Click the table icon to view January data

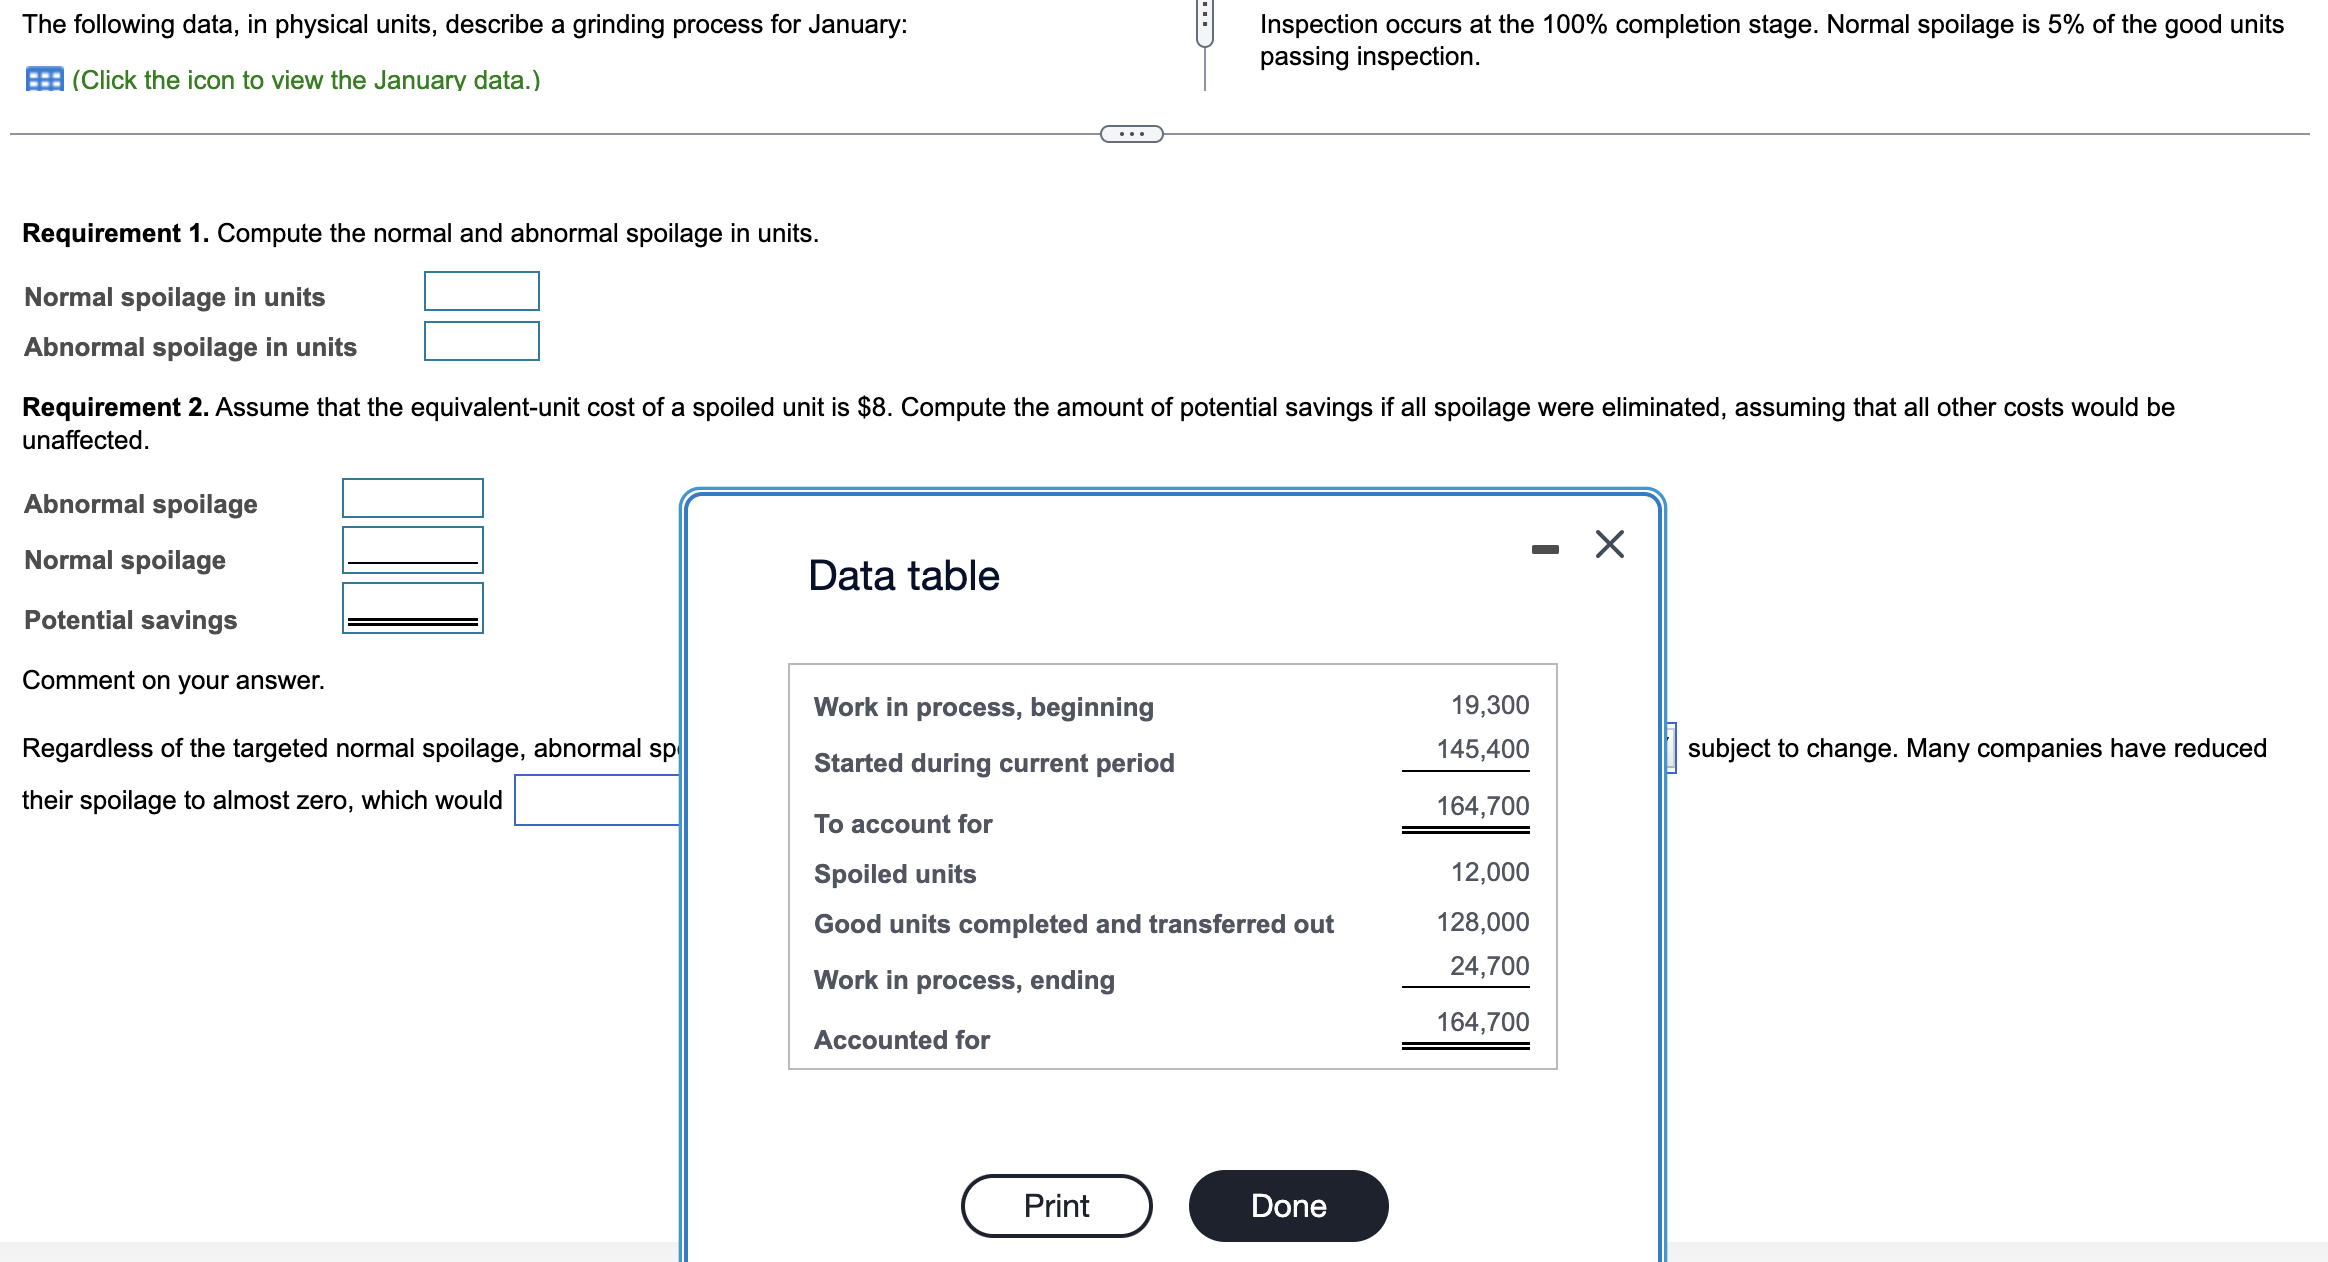tap(43, 78)
